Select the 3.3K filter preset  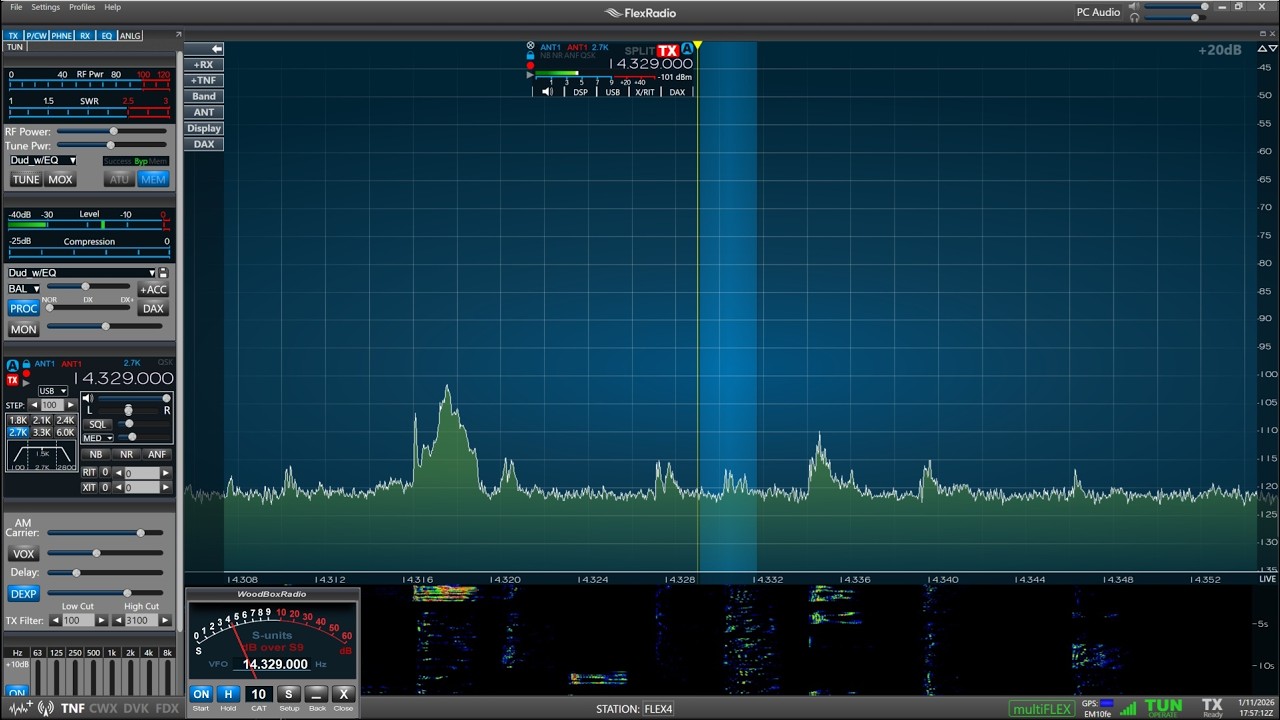(41, 433)
